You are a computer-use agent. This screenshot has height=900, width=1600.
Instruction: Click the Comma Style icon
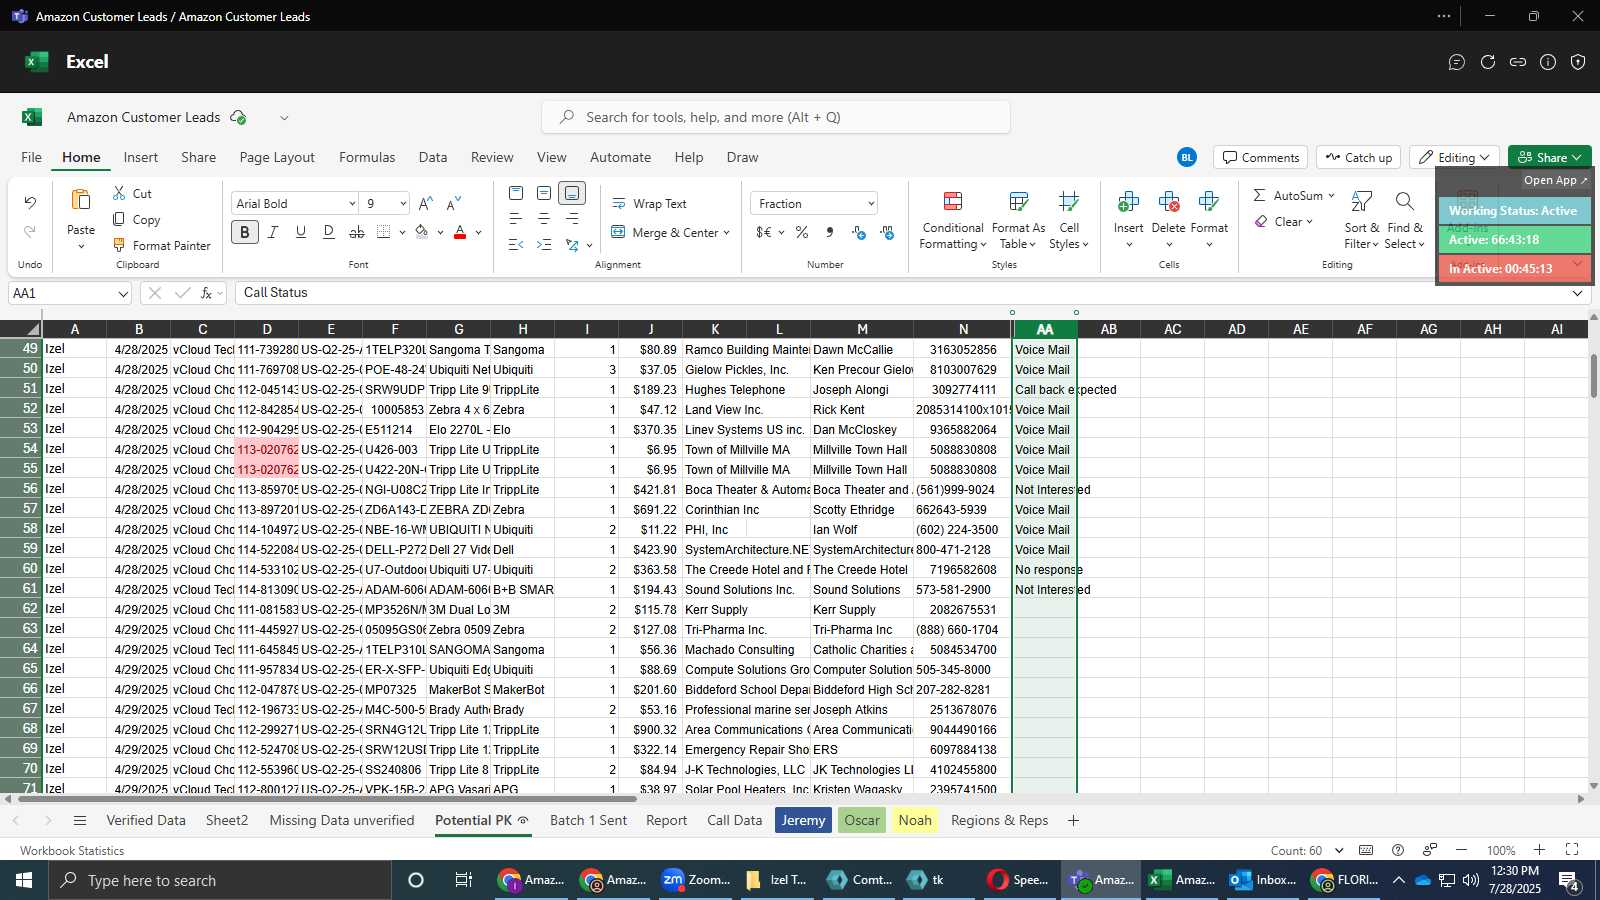(830, 232)
